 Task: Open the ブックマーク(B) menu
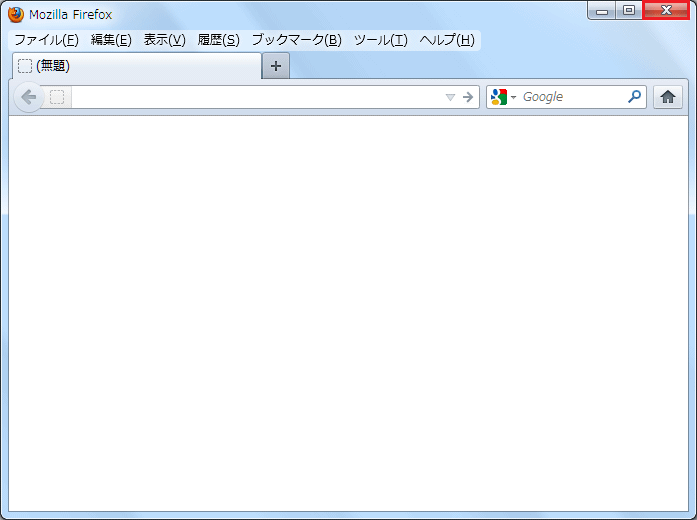click(x=296, y=40)
